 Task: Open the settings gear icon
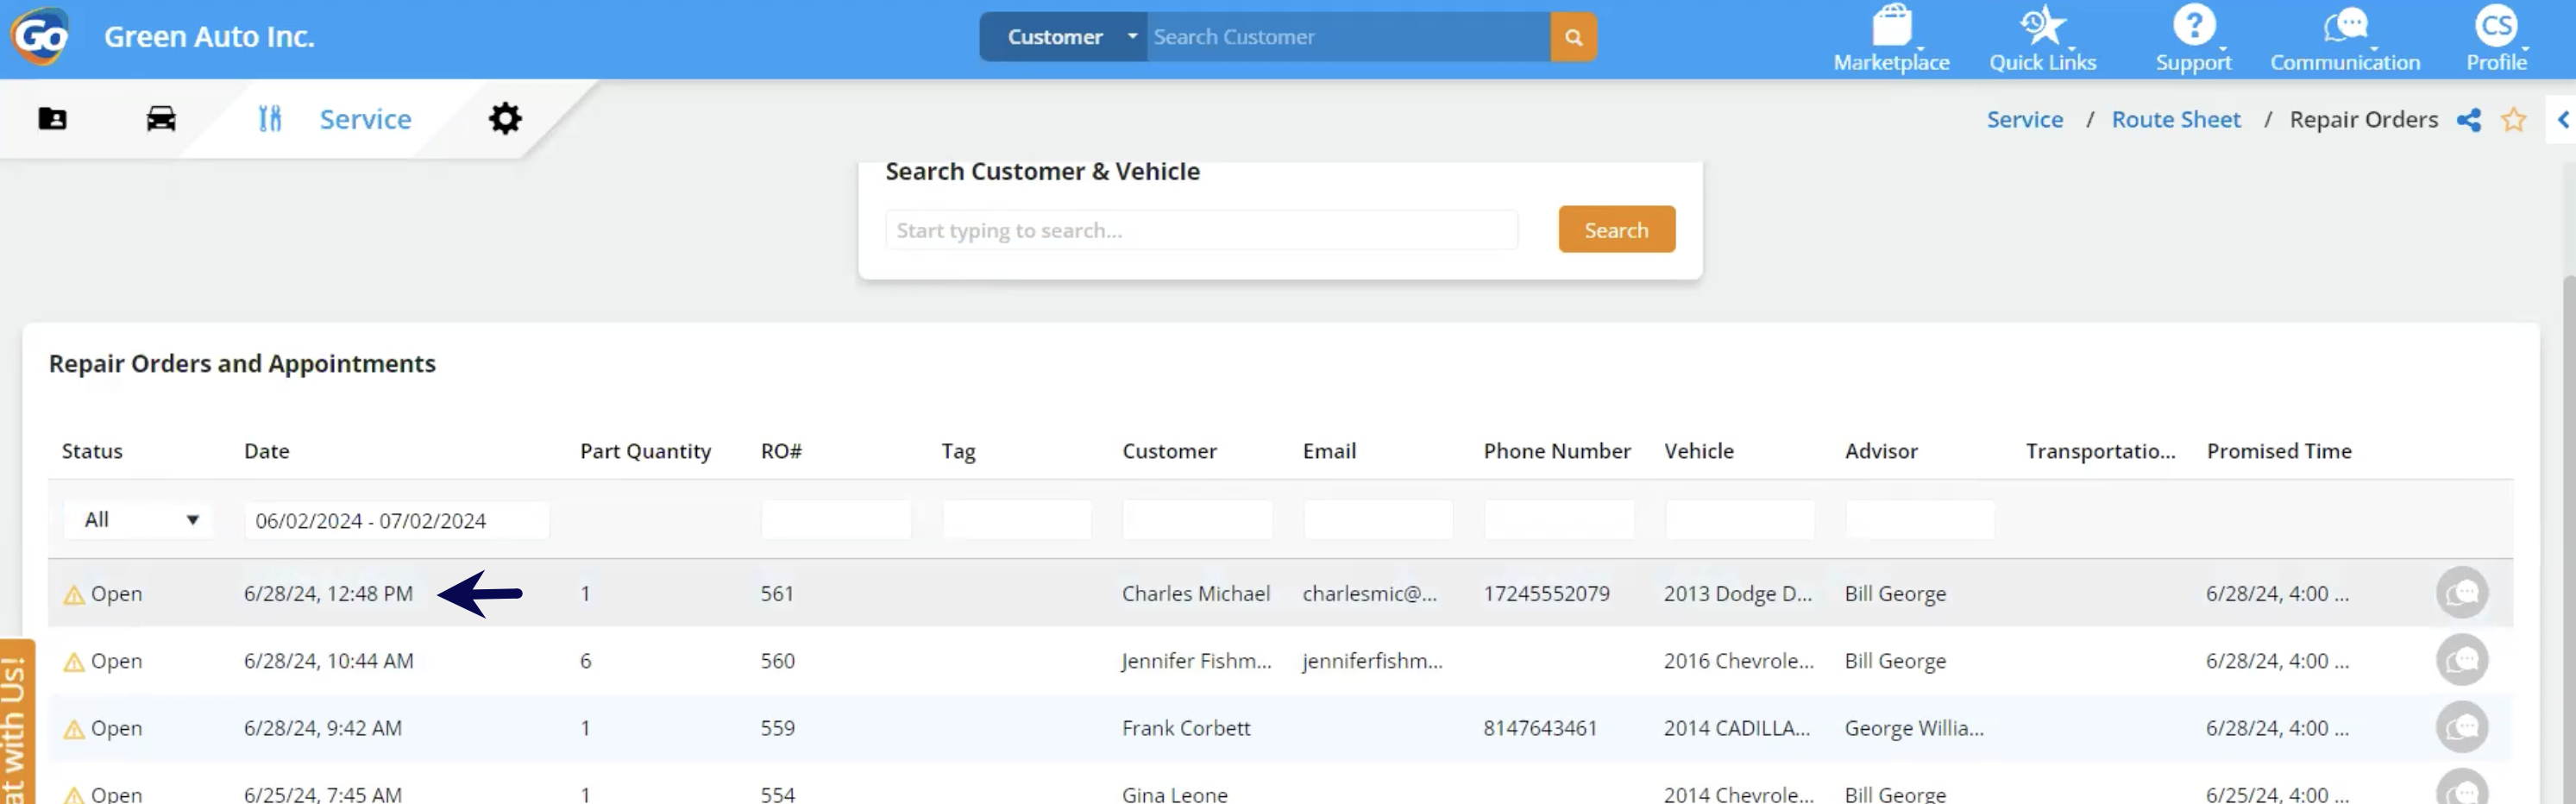point(505,119)
